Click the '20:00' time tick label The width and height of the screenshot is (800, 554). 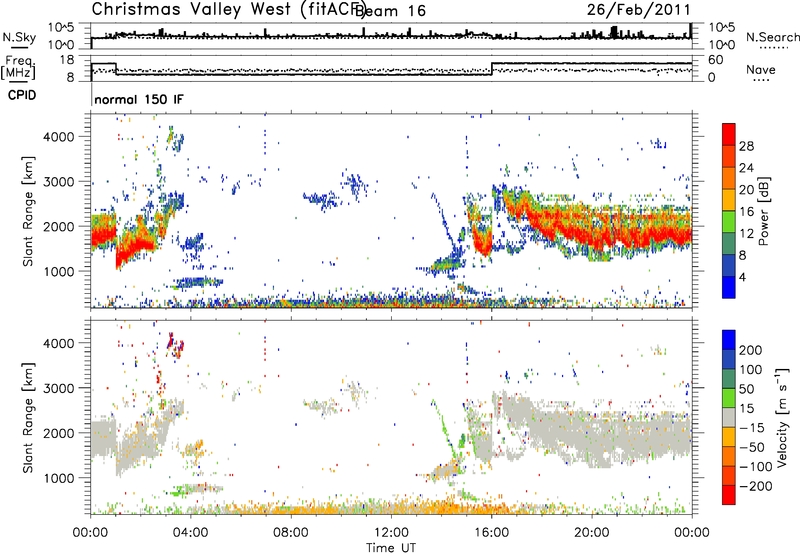tap(591, 533)
